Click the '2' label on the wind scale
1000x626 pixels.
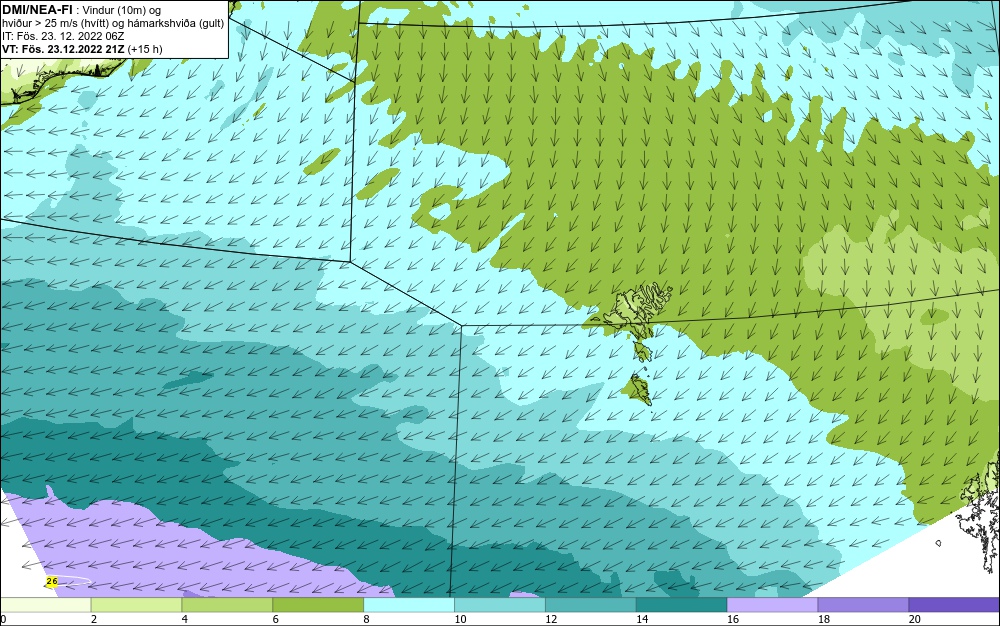[x=94, y=619]
